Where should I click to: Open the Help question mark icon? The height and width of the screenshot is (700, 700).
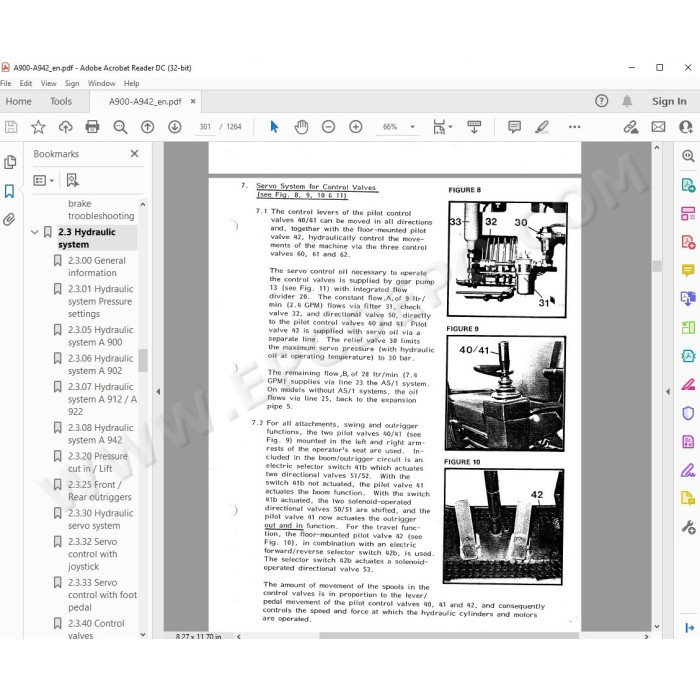point(601,101)
